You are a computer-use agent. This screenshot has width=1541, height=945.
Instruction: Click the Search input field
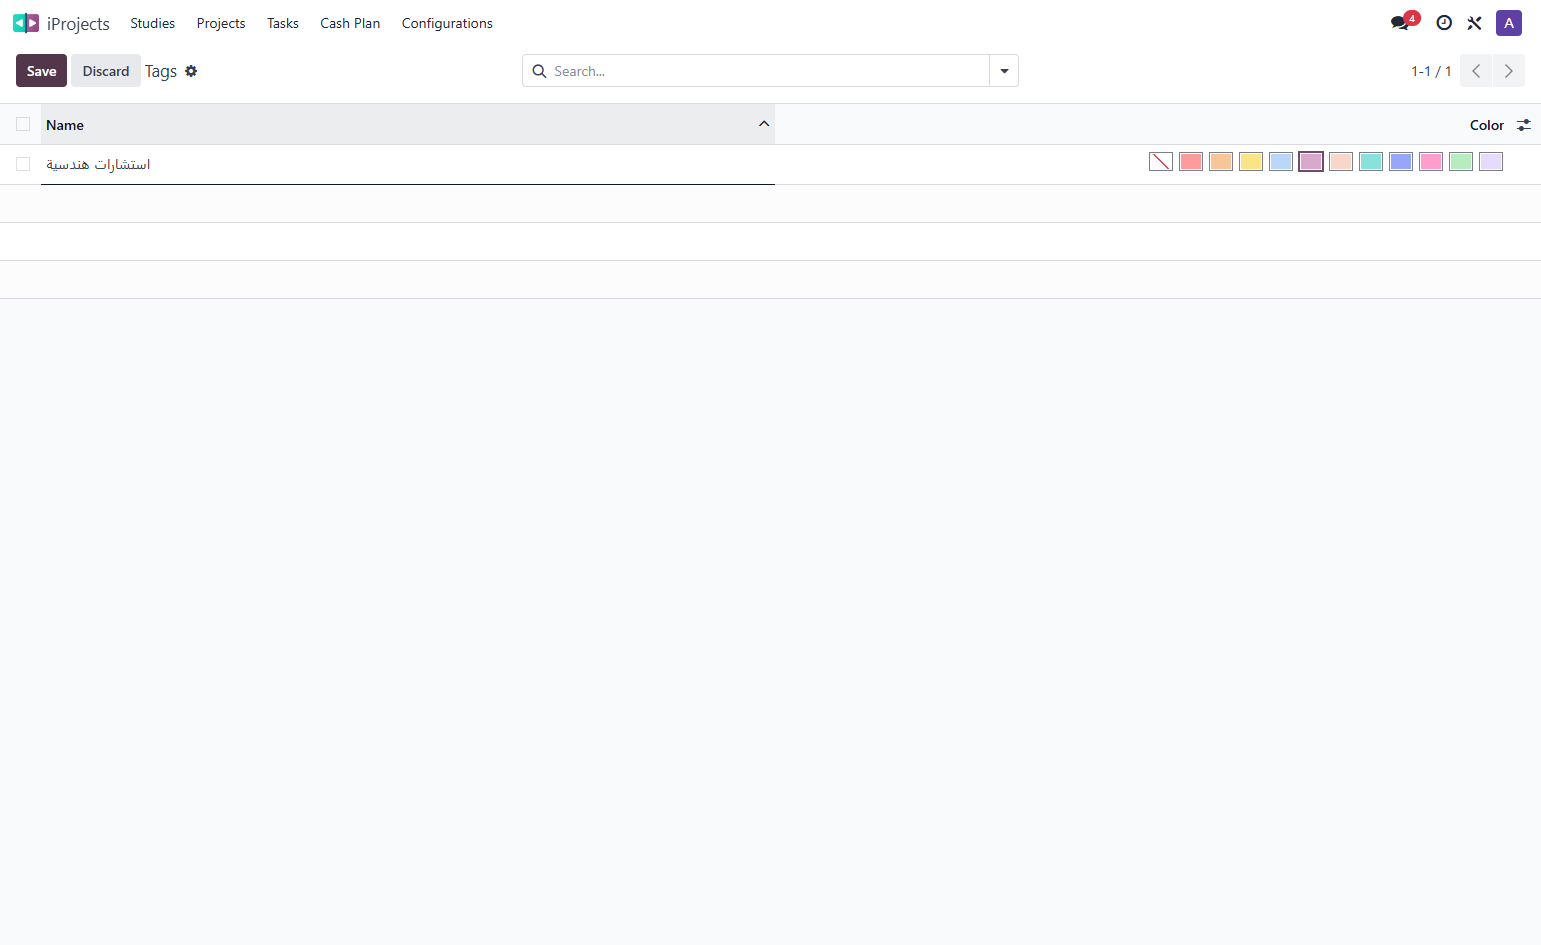pyautogui.click(x=768, y=71)
